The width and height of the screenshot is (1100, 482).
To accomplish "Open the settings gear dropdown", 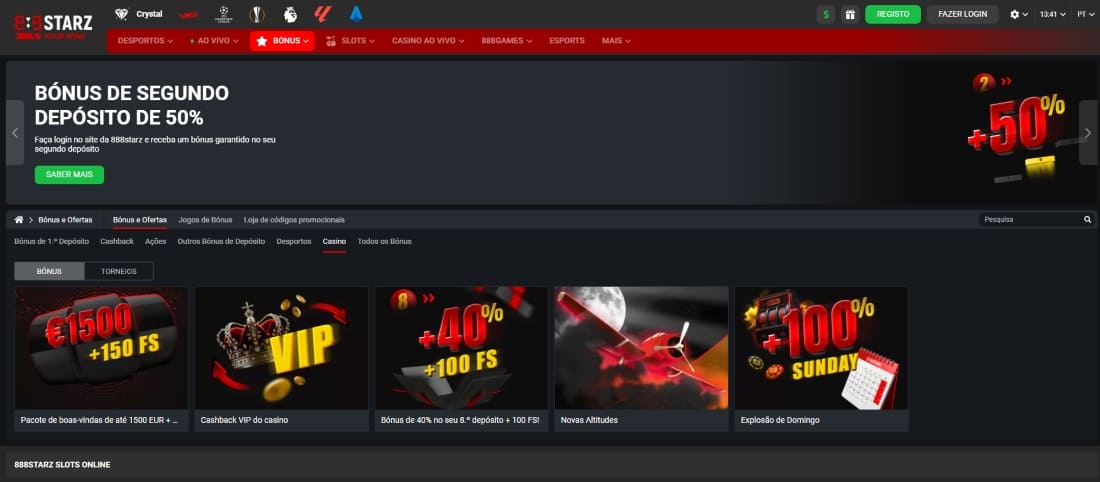I will point(1019,14).
